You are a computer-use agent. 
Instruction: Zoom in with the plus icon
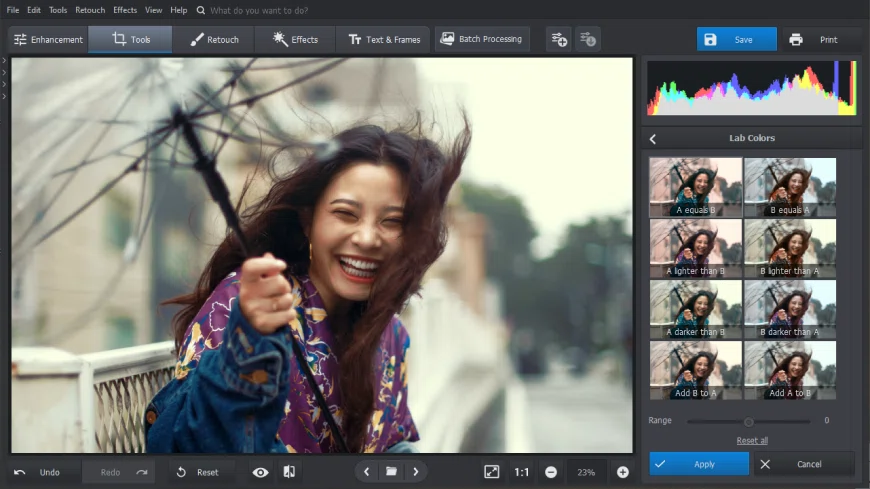pyautogui.click(x=623, y=472)
